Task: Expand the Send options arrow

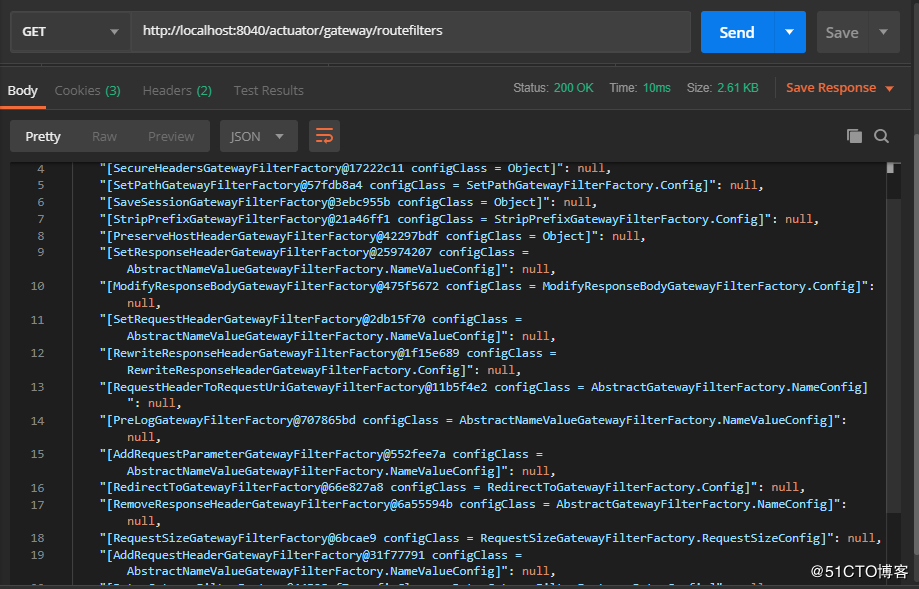Action: pos(790,32)
